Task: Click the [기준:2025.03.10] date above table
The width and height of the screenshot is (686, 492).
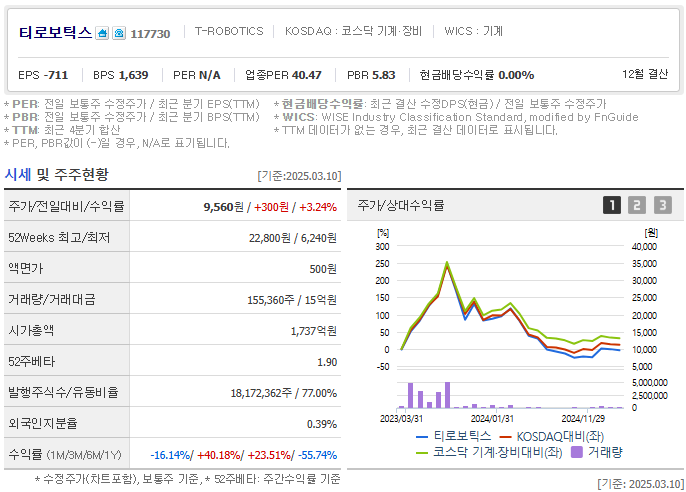Action: tap(299, 176)
